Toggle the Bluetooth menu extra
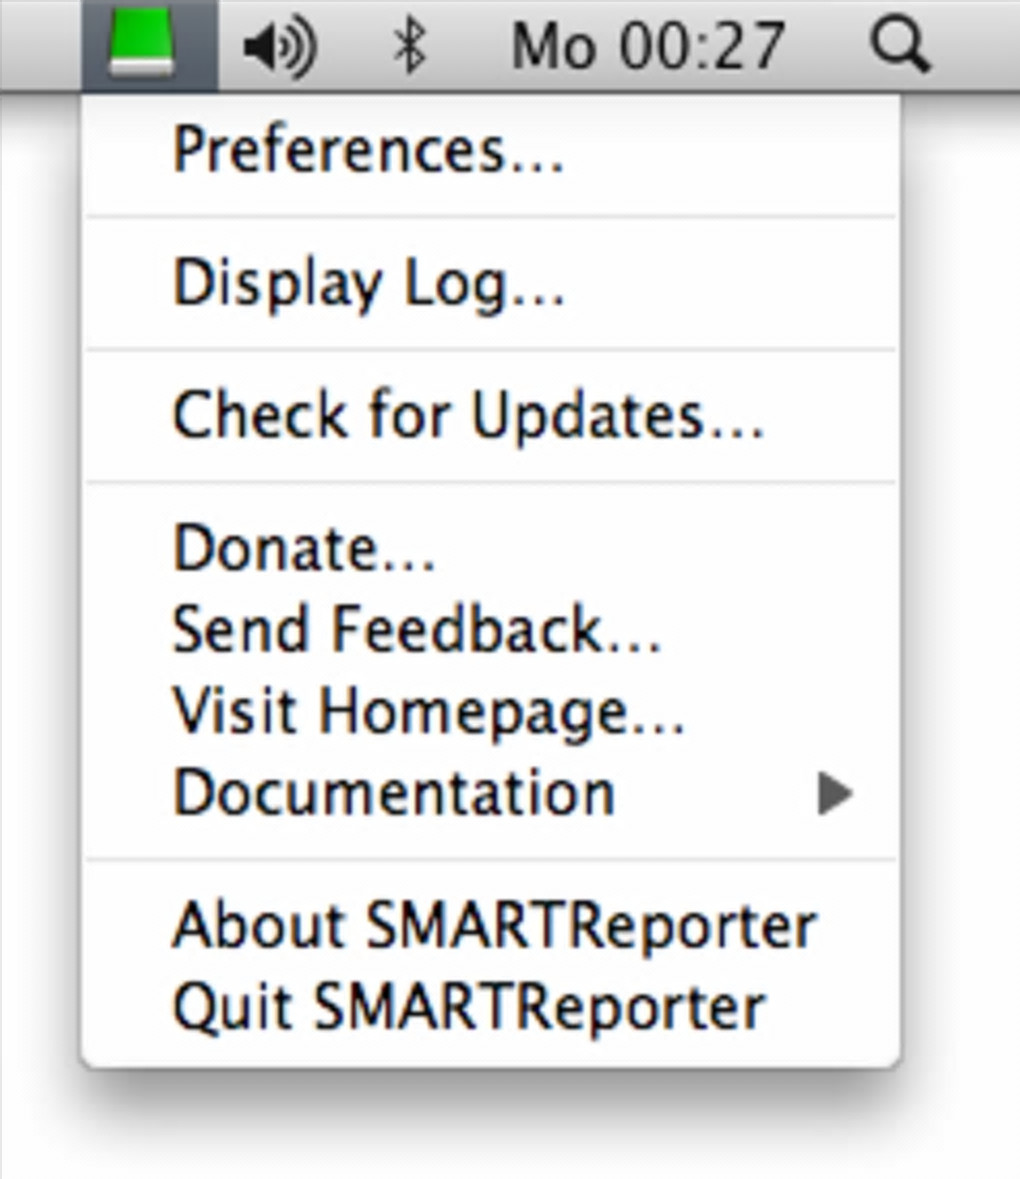Image resolution: width=1020 pixels, height=1179 pixels. [x=408, y=46]
